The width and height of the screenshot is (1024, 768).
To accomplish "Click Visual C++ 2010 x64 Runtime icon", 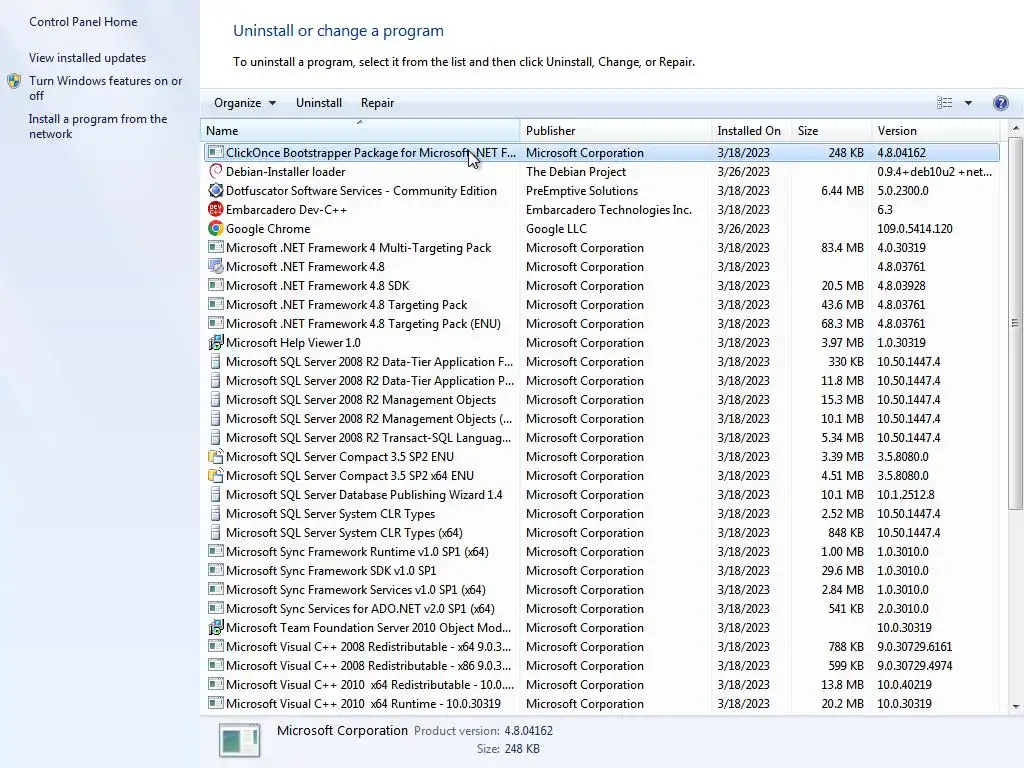I will [x=216, y=703].
